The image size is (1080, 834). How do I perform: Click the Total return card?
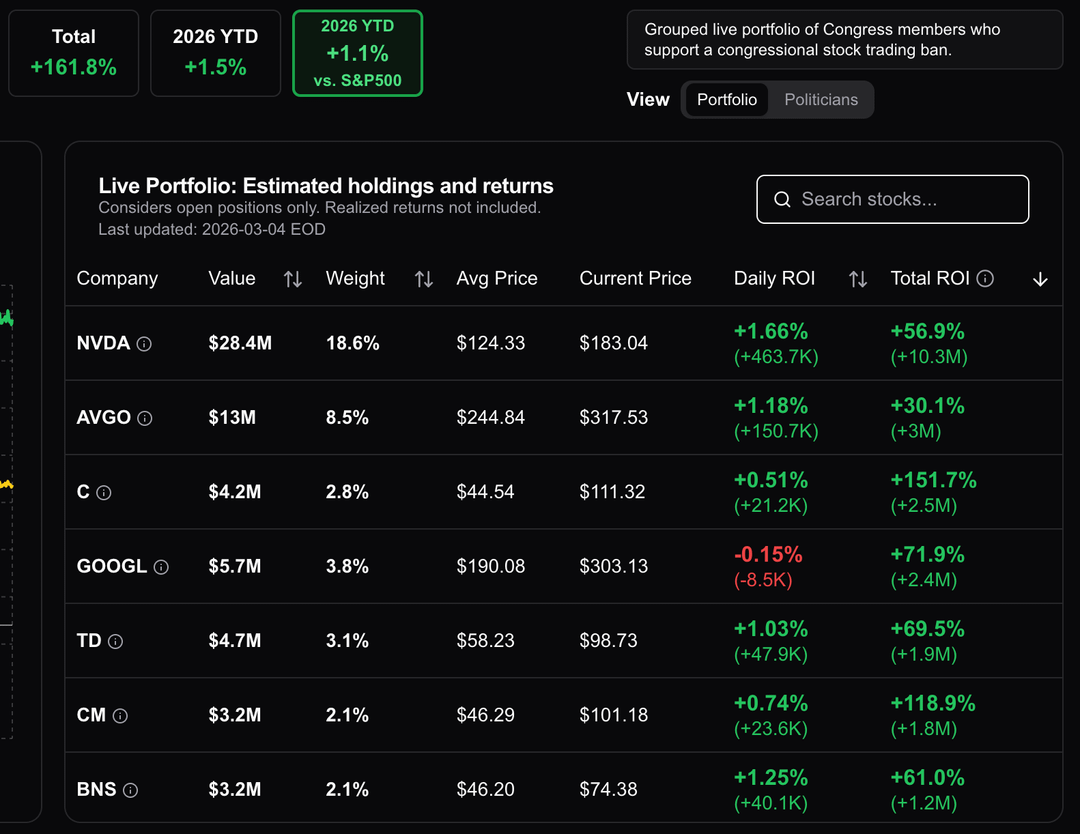73,54
